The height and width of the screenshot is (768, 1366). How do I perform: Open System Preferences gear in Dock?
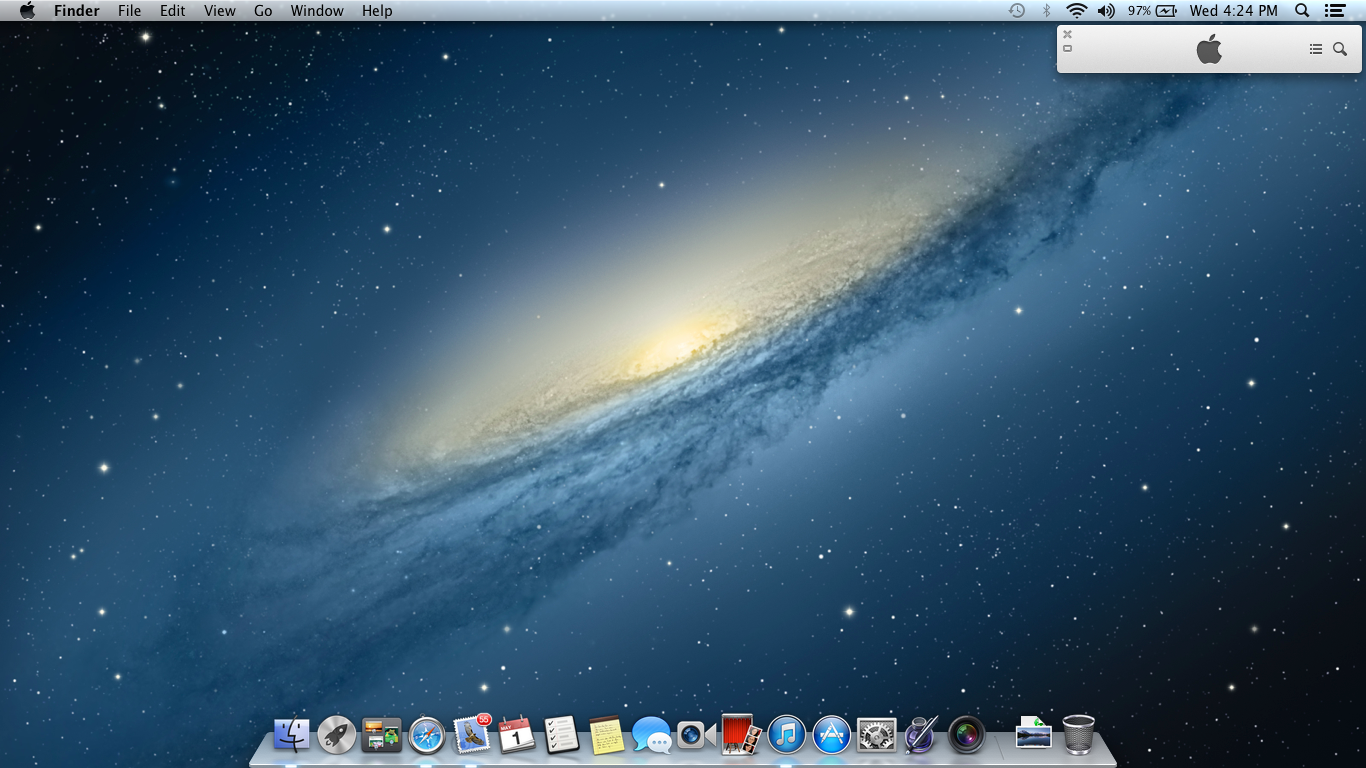pyautogui.click(x=877, y=736)
